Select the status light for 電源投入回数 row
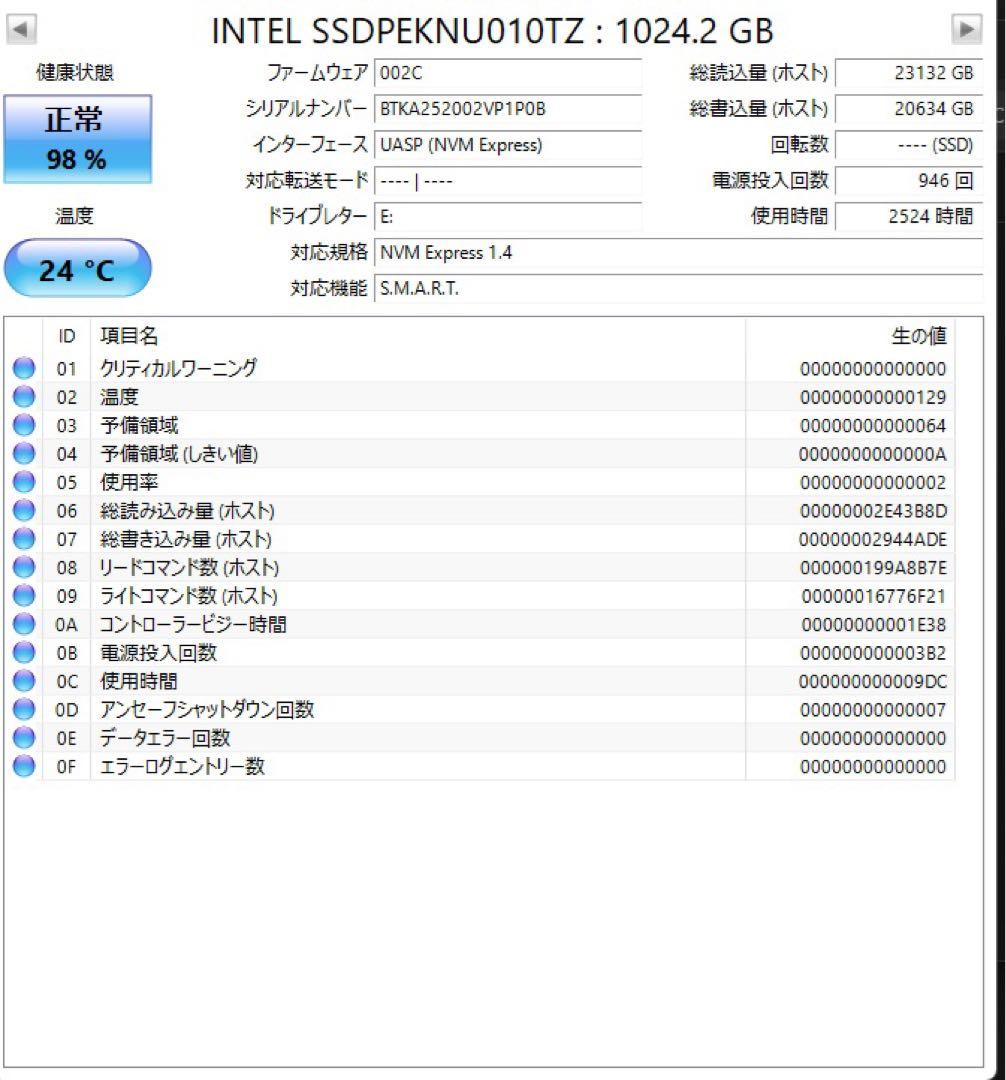 (23, 653)
